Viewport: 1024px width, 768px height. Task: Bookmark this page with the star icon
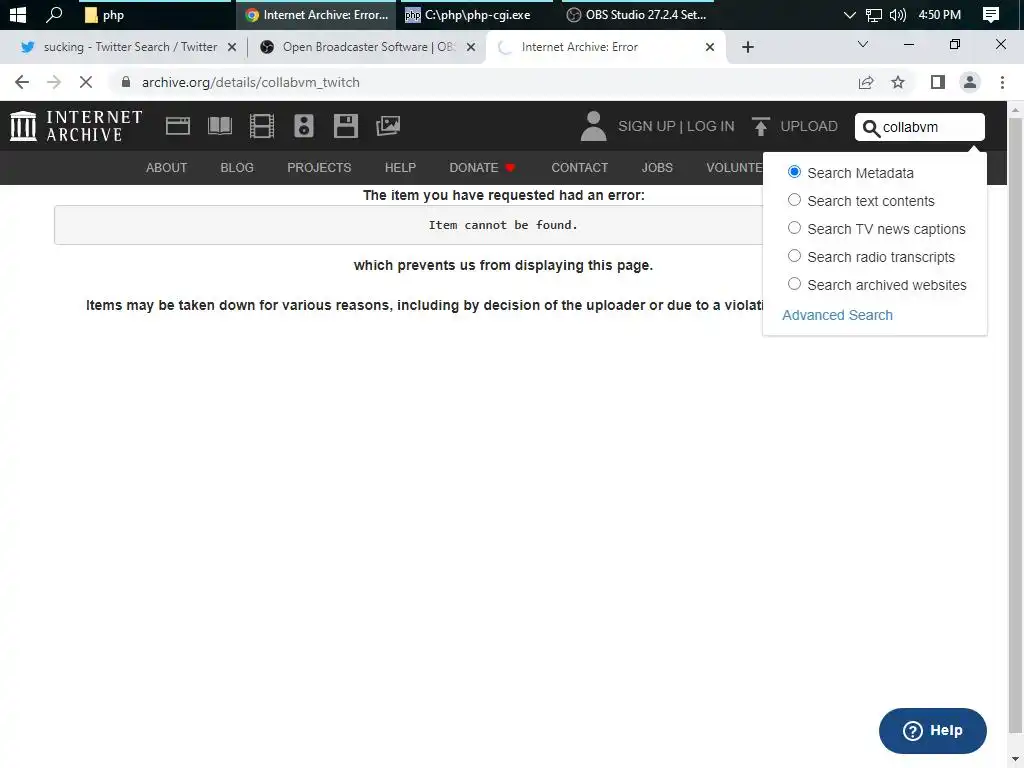click(898, 82)
